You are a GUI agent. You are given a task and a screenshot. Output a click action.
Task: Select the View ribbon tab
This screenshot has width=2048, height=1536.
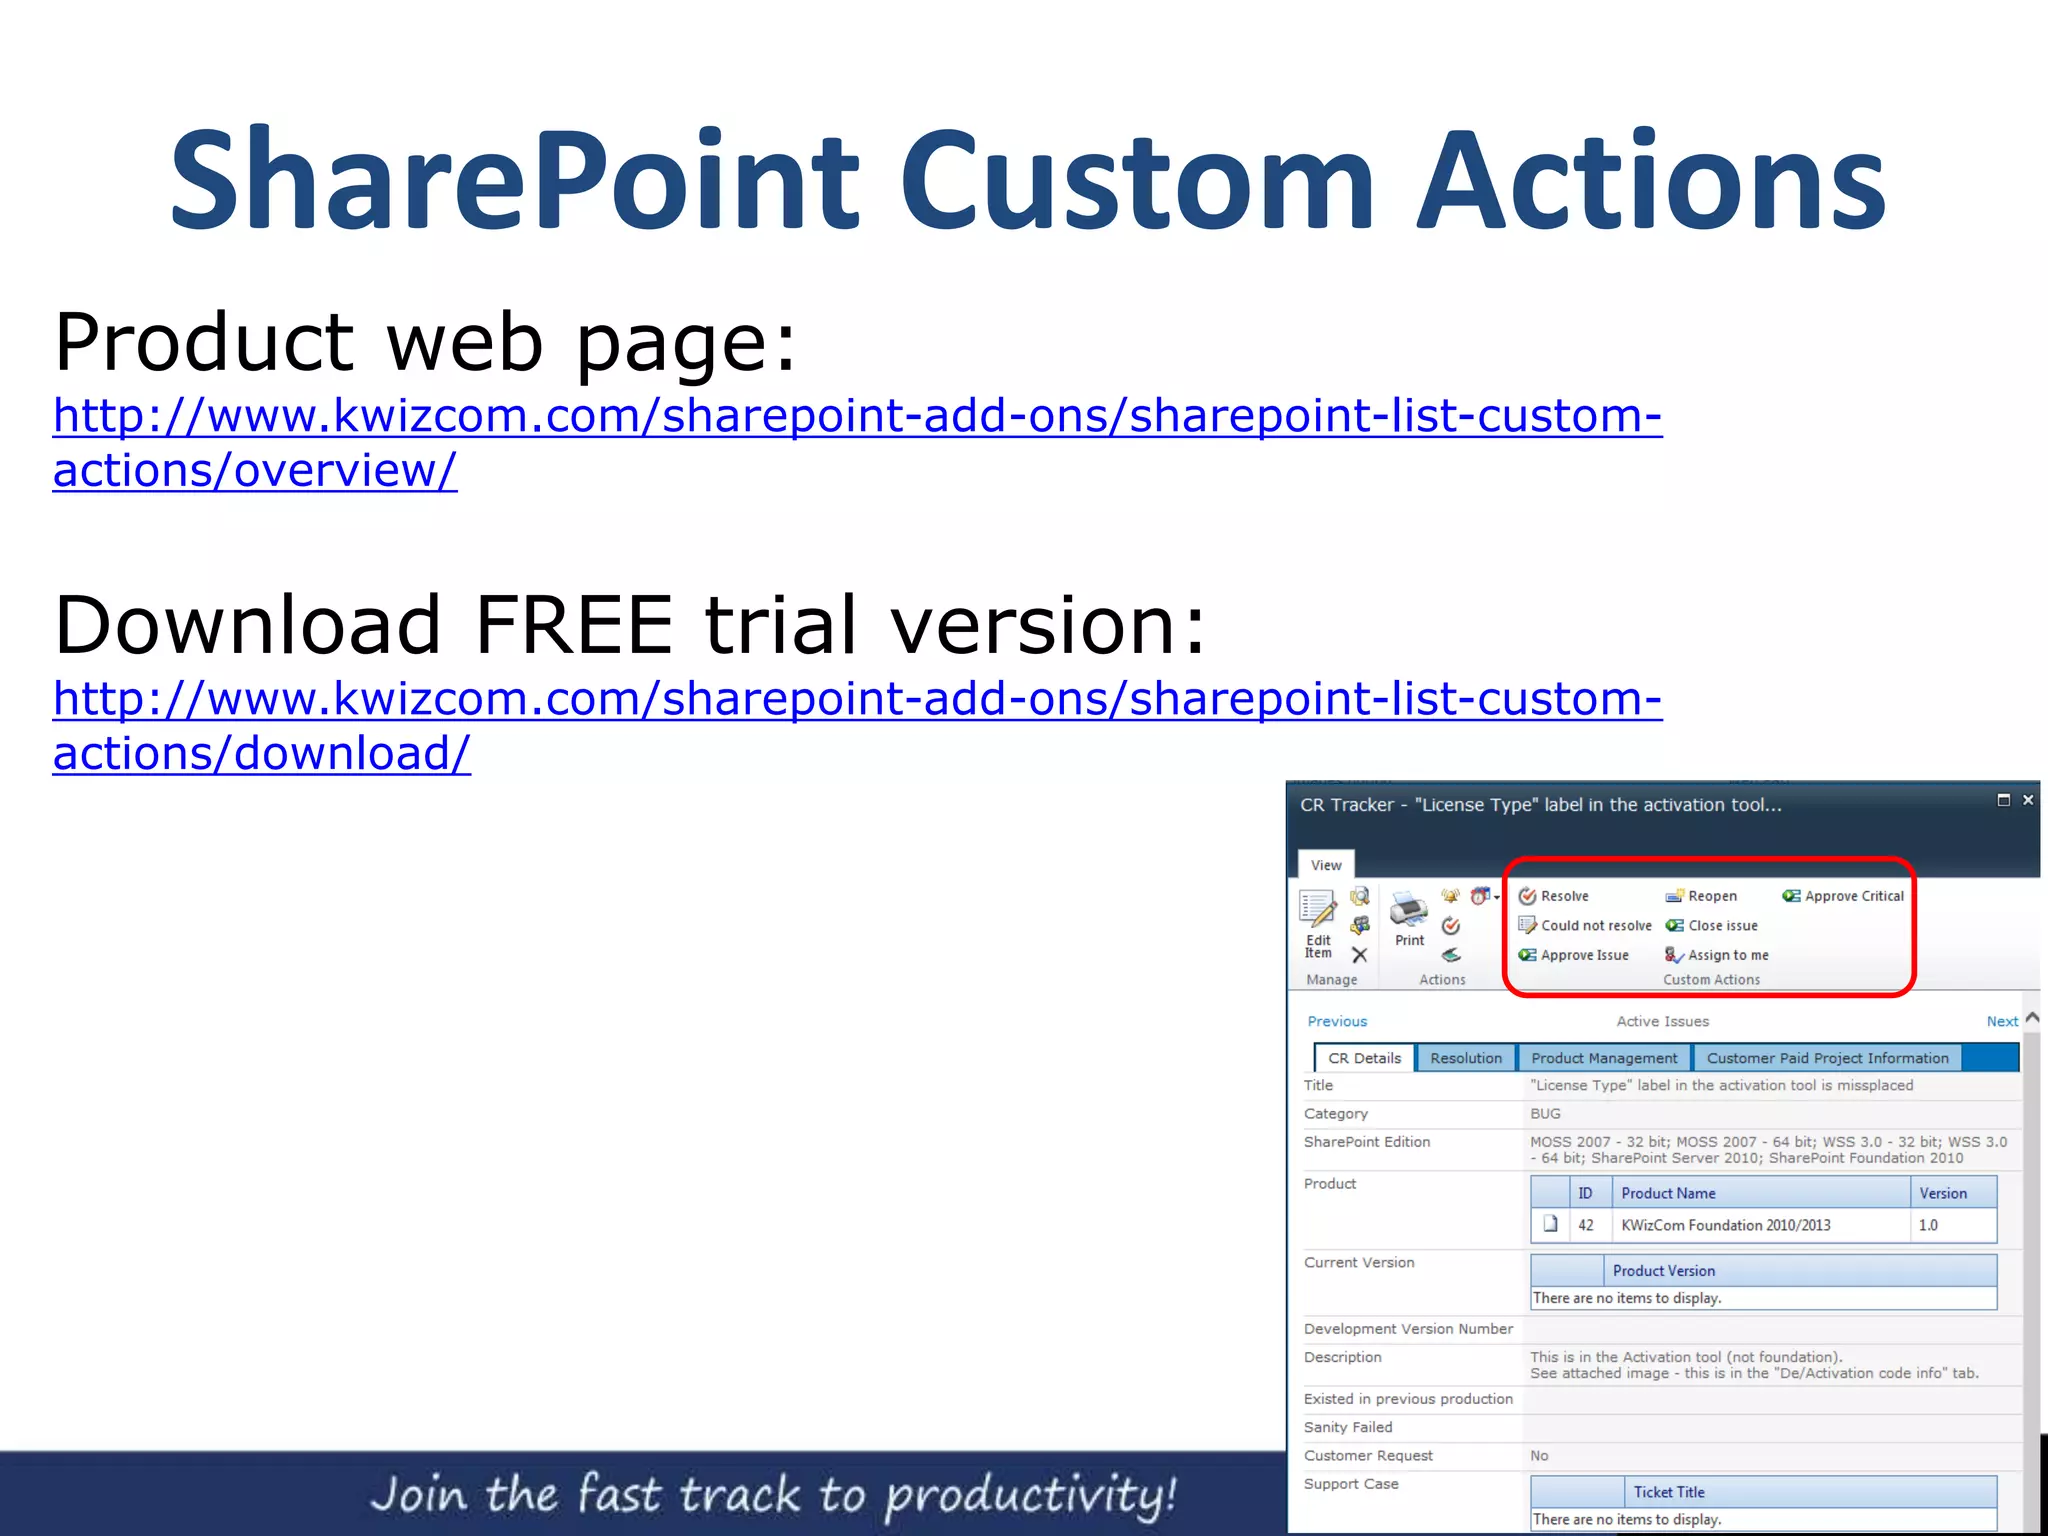[1326, 865]
